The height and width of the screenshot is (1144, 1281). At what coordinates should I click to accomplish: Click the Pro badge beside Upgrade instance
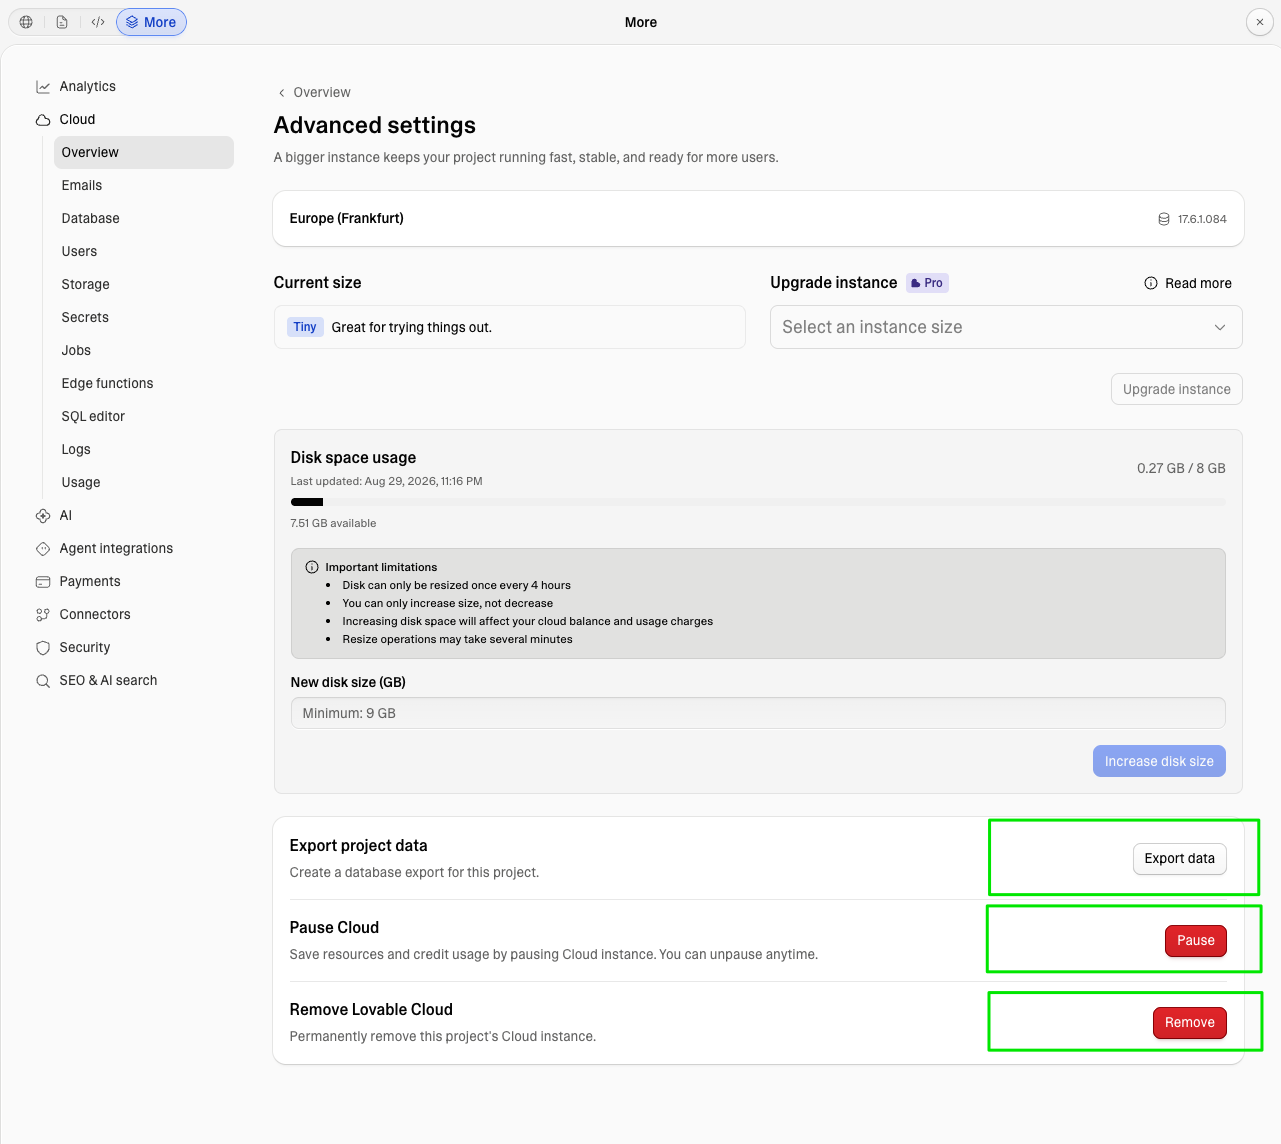coord(927,283)
